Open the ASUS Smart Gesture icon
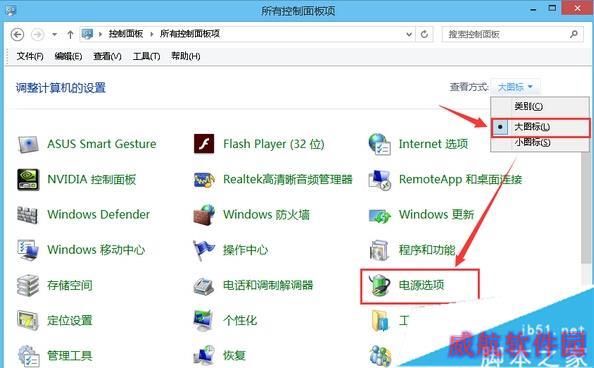The width and height of the screenshot is (594, 368). (28, 144)
